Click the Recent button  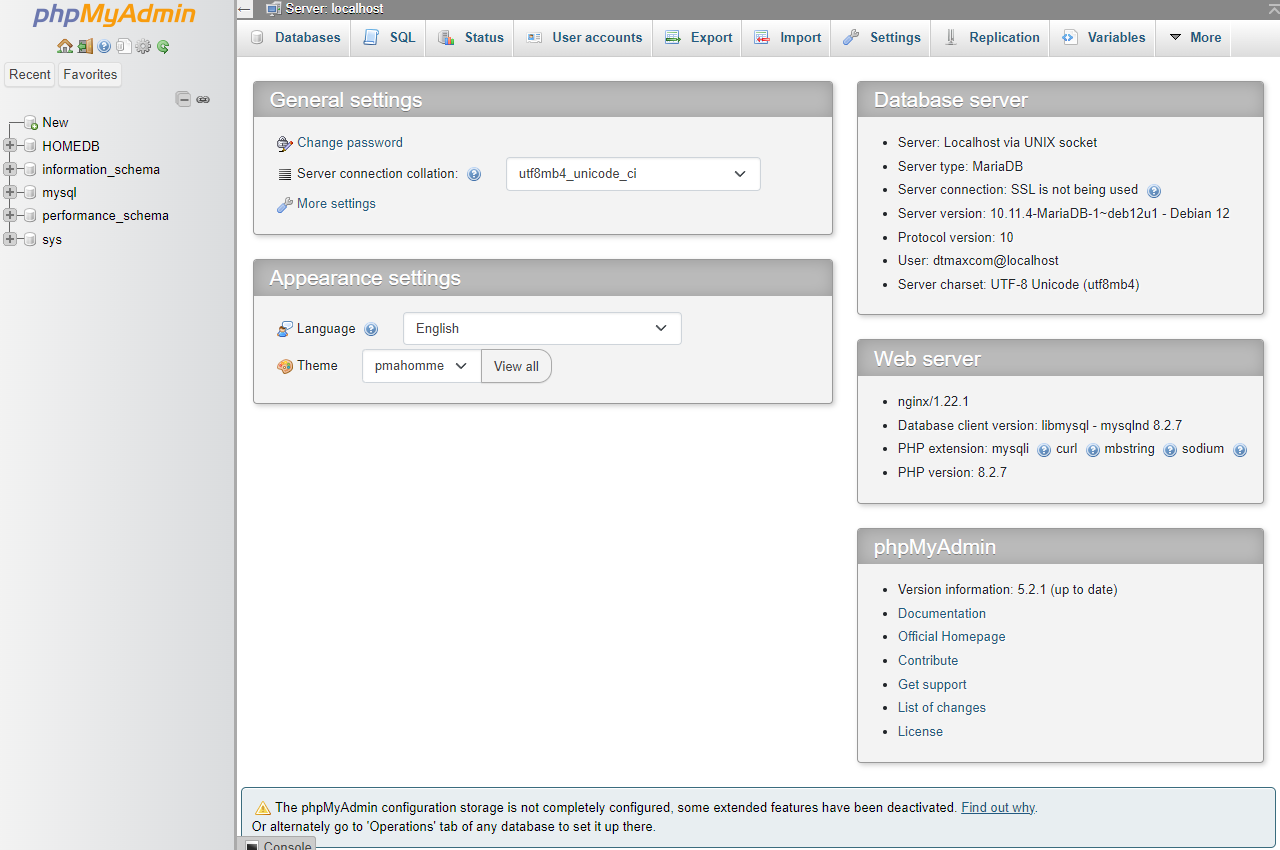click(30, 75)
